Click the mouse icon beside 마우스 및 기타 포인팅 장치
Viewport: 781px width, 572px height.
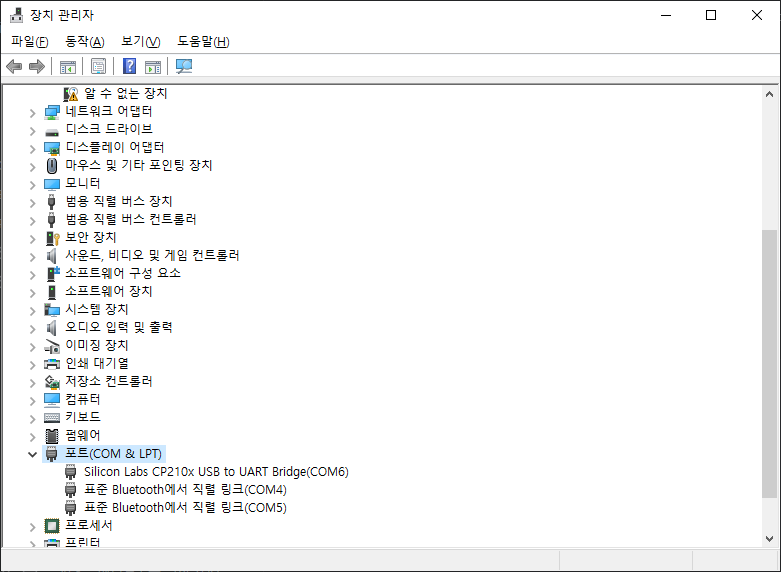point(52,165)
